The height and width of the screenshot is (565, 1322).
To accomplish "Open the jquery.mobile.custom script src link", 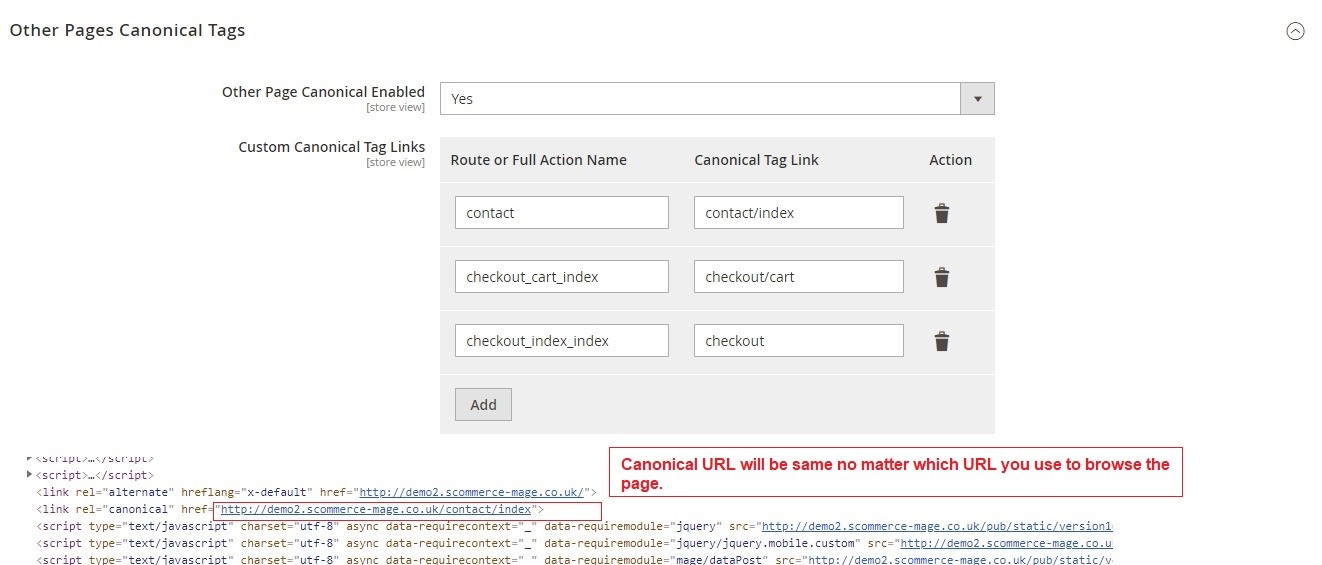I will pyautogui.click(x=1005, y=543).
